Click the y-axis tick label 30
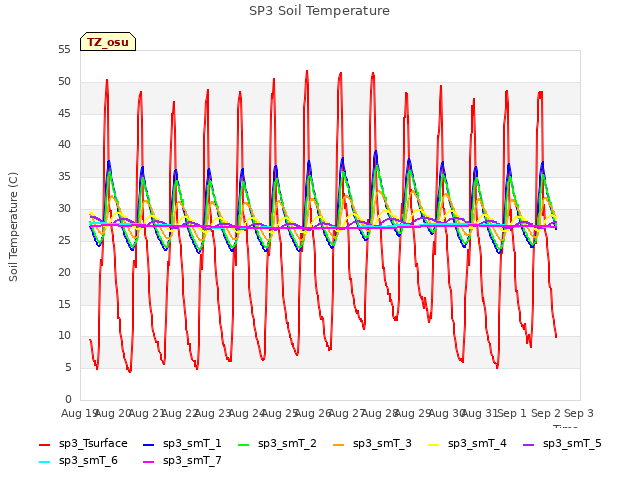Viewport: 640px width, 480px height. [x=64, y=209]
